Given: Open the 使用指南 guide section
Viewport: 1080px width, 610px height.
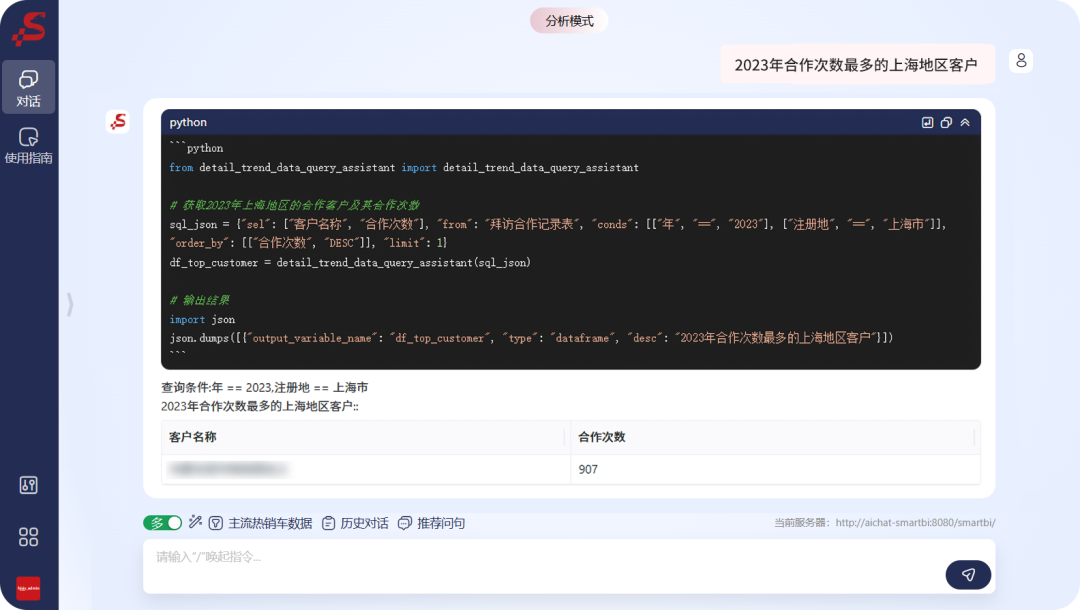Looking at the screenshot, I should click(x=28, y=146).
